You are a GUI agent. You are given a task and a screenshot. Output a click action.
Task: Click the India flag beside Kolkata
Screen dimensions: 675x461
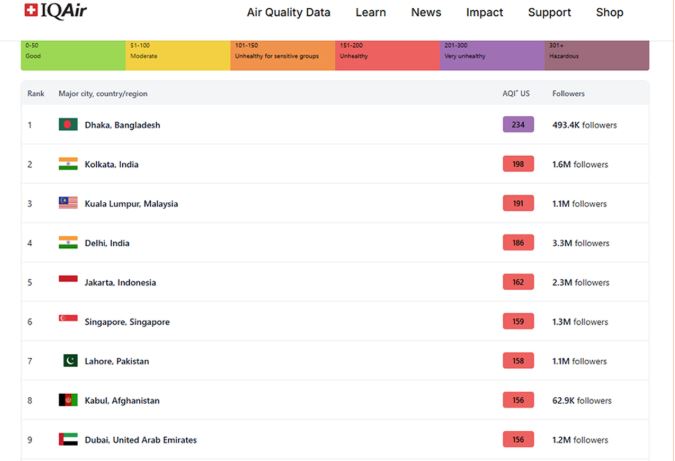pyautogui.click(x=68, y=164)
